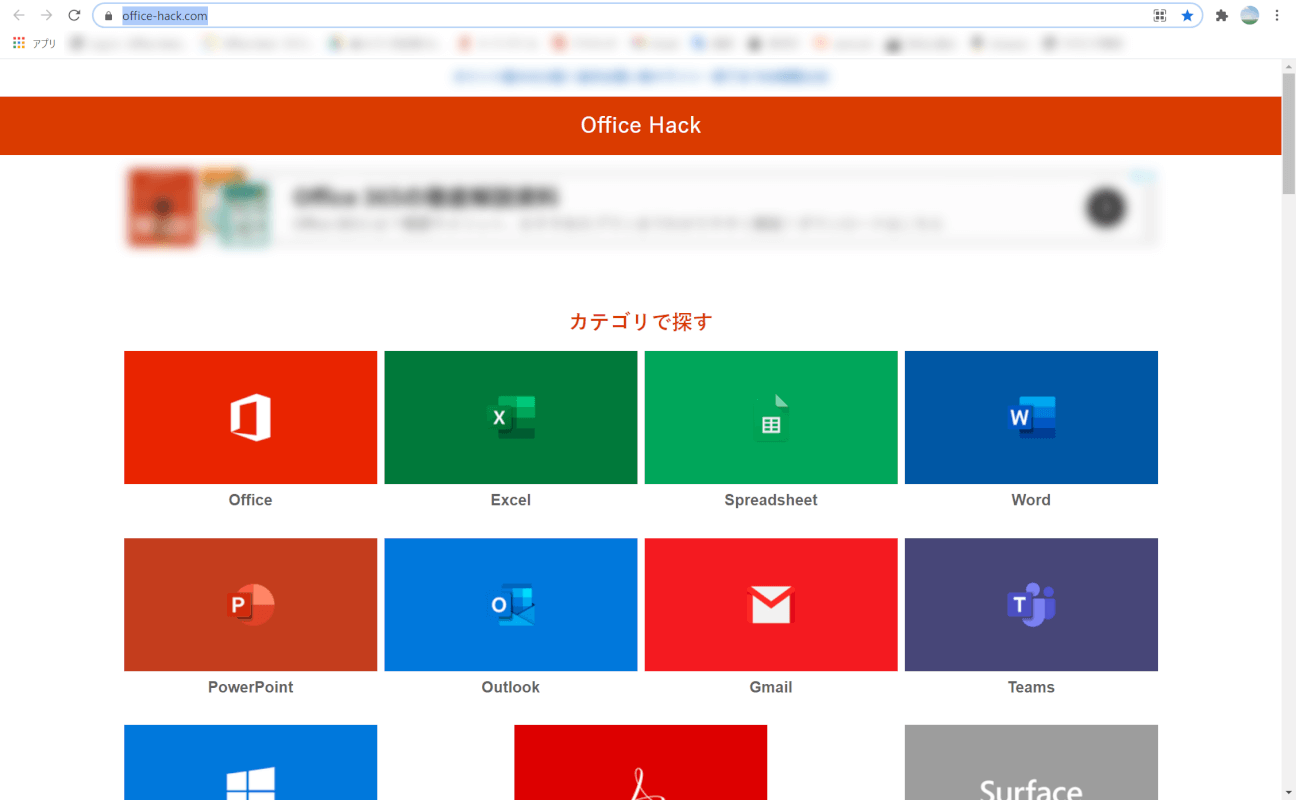1296x800 pixels.
Task: Click the カテゴリで探す heading
Action: click(x=641, y=322)
